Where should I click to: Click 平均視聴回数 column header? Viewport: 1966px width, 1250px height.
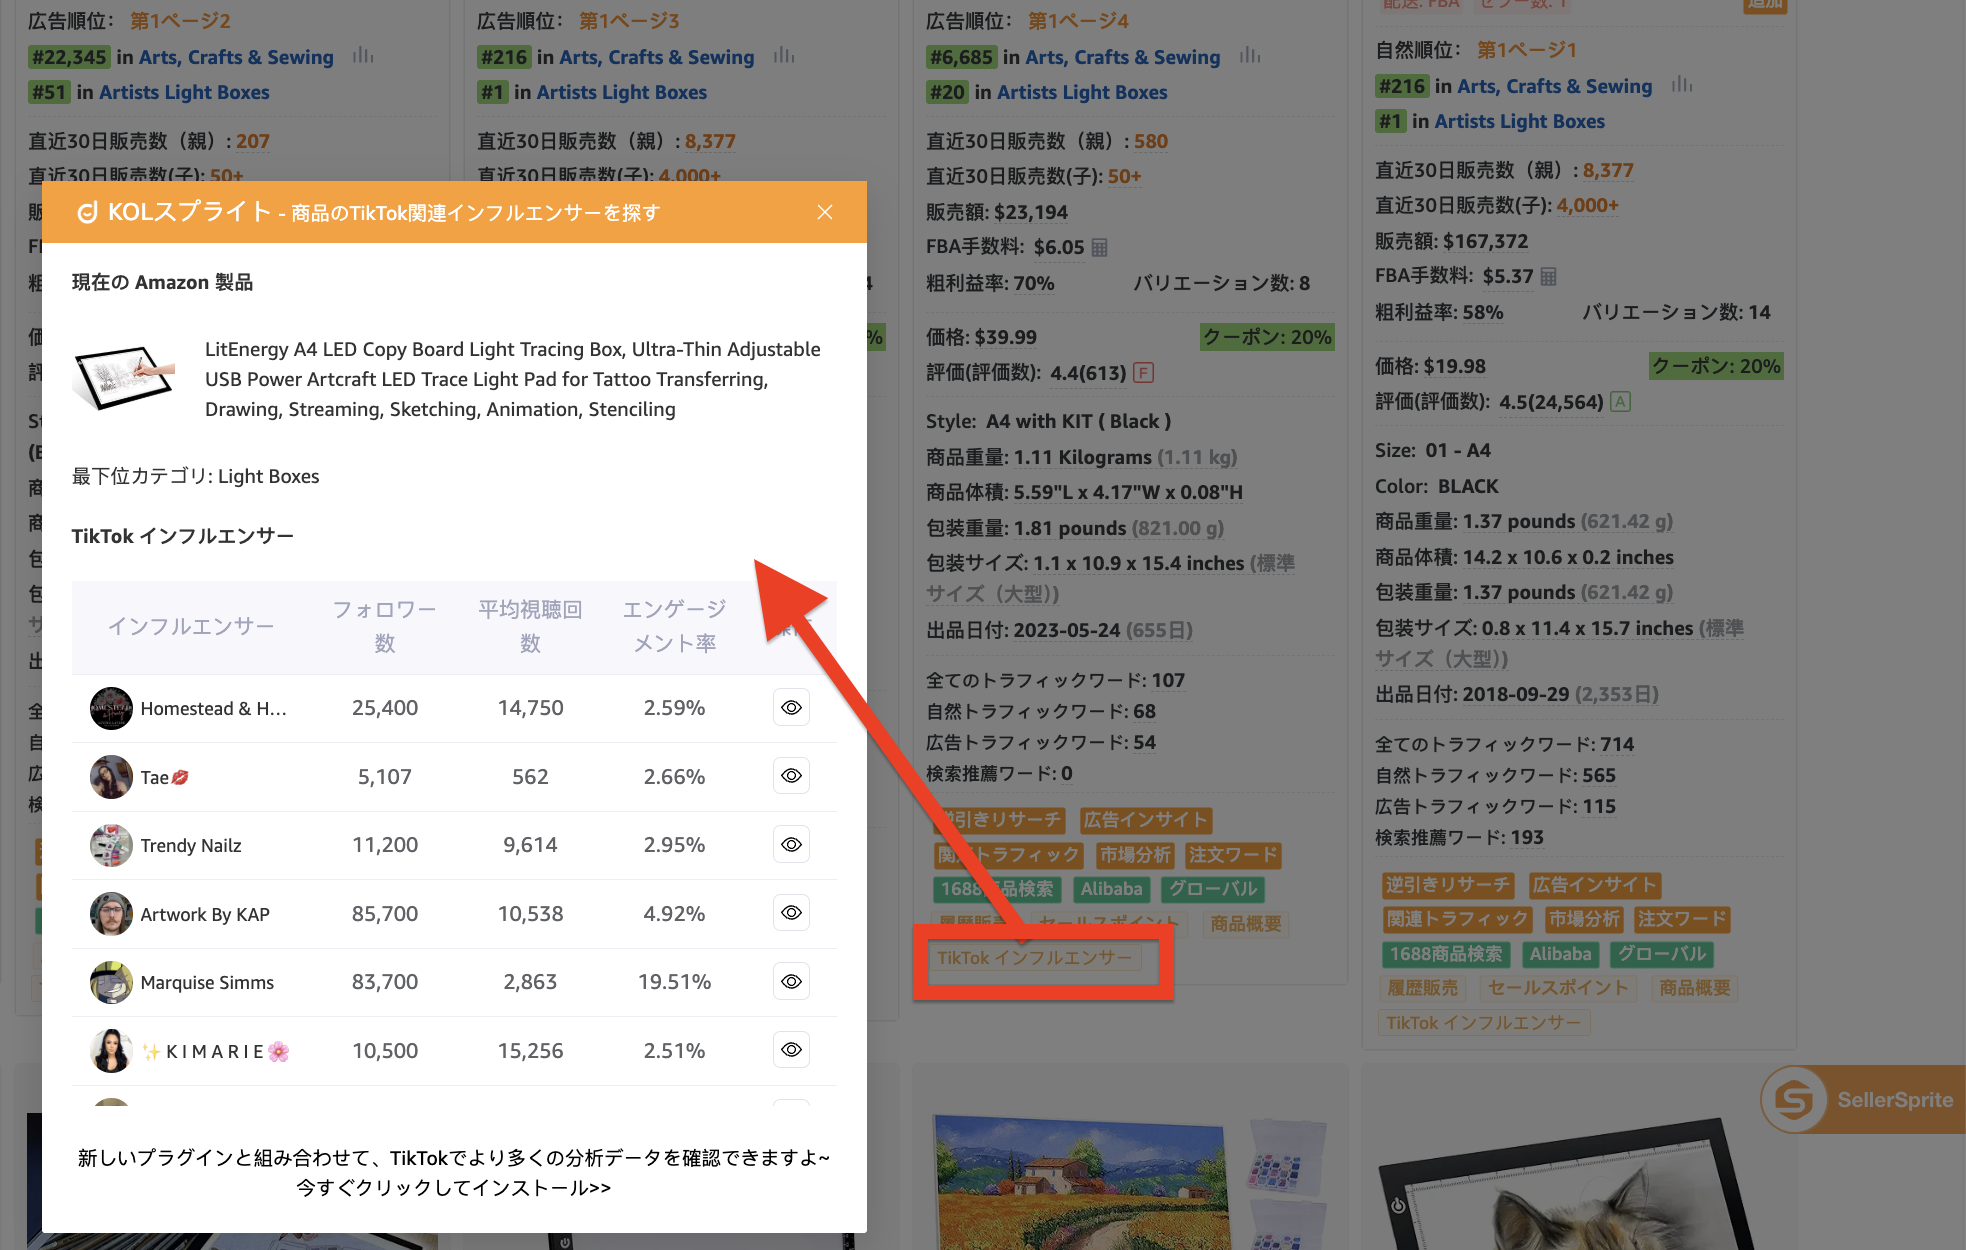click(530, 626)
